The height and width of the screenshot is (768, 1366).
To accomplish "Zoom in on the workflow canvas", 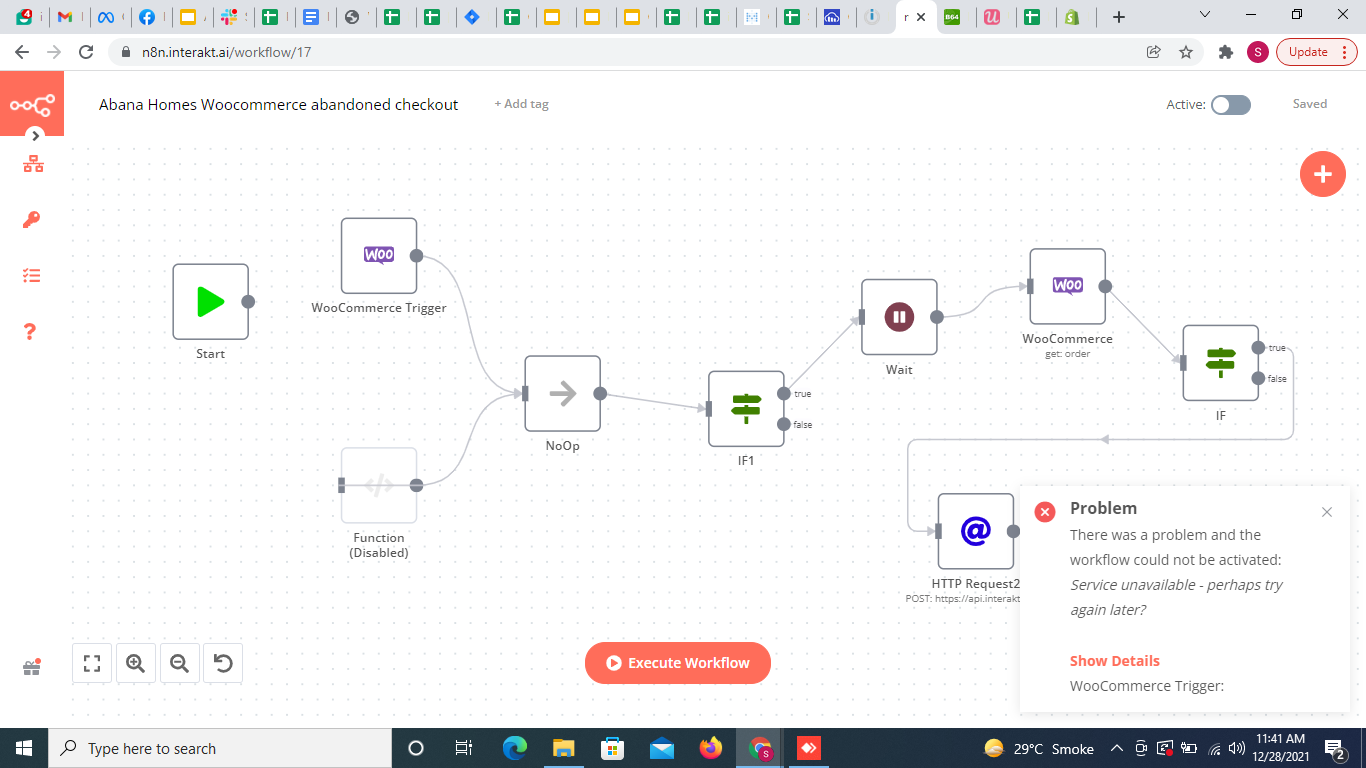I will click(136, 663).
